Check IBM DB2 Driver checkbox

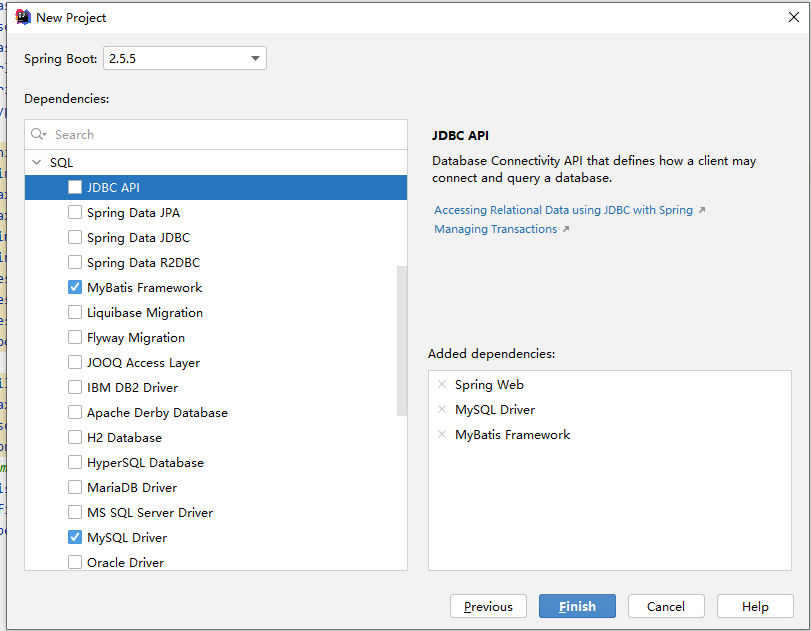[75, 387]
